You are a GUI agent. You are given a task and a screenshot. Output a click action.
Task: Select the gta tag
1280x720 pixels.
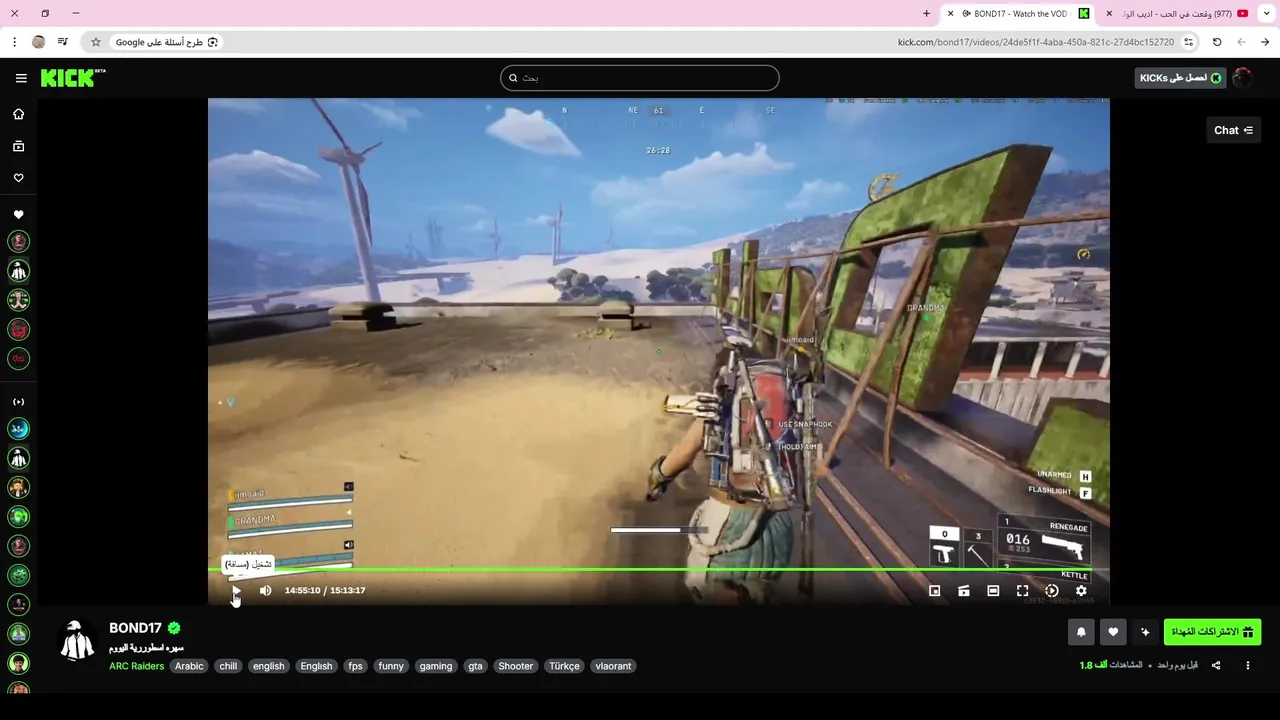pyautogui.click(x=475, y=666)
